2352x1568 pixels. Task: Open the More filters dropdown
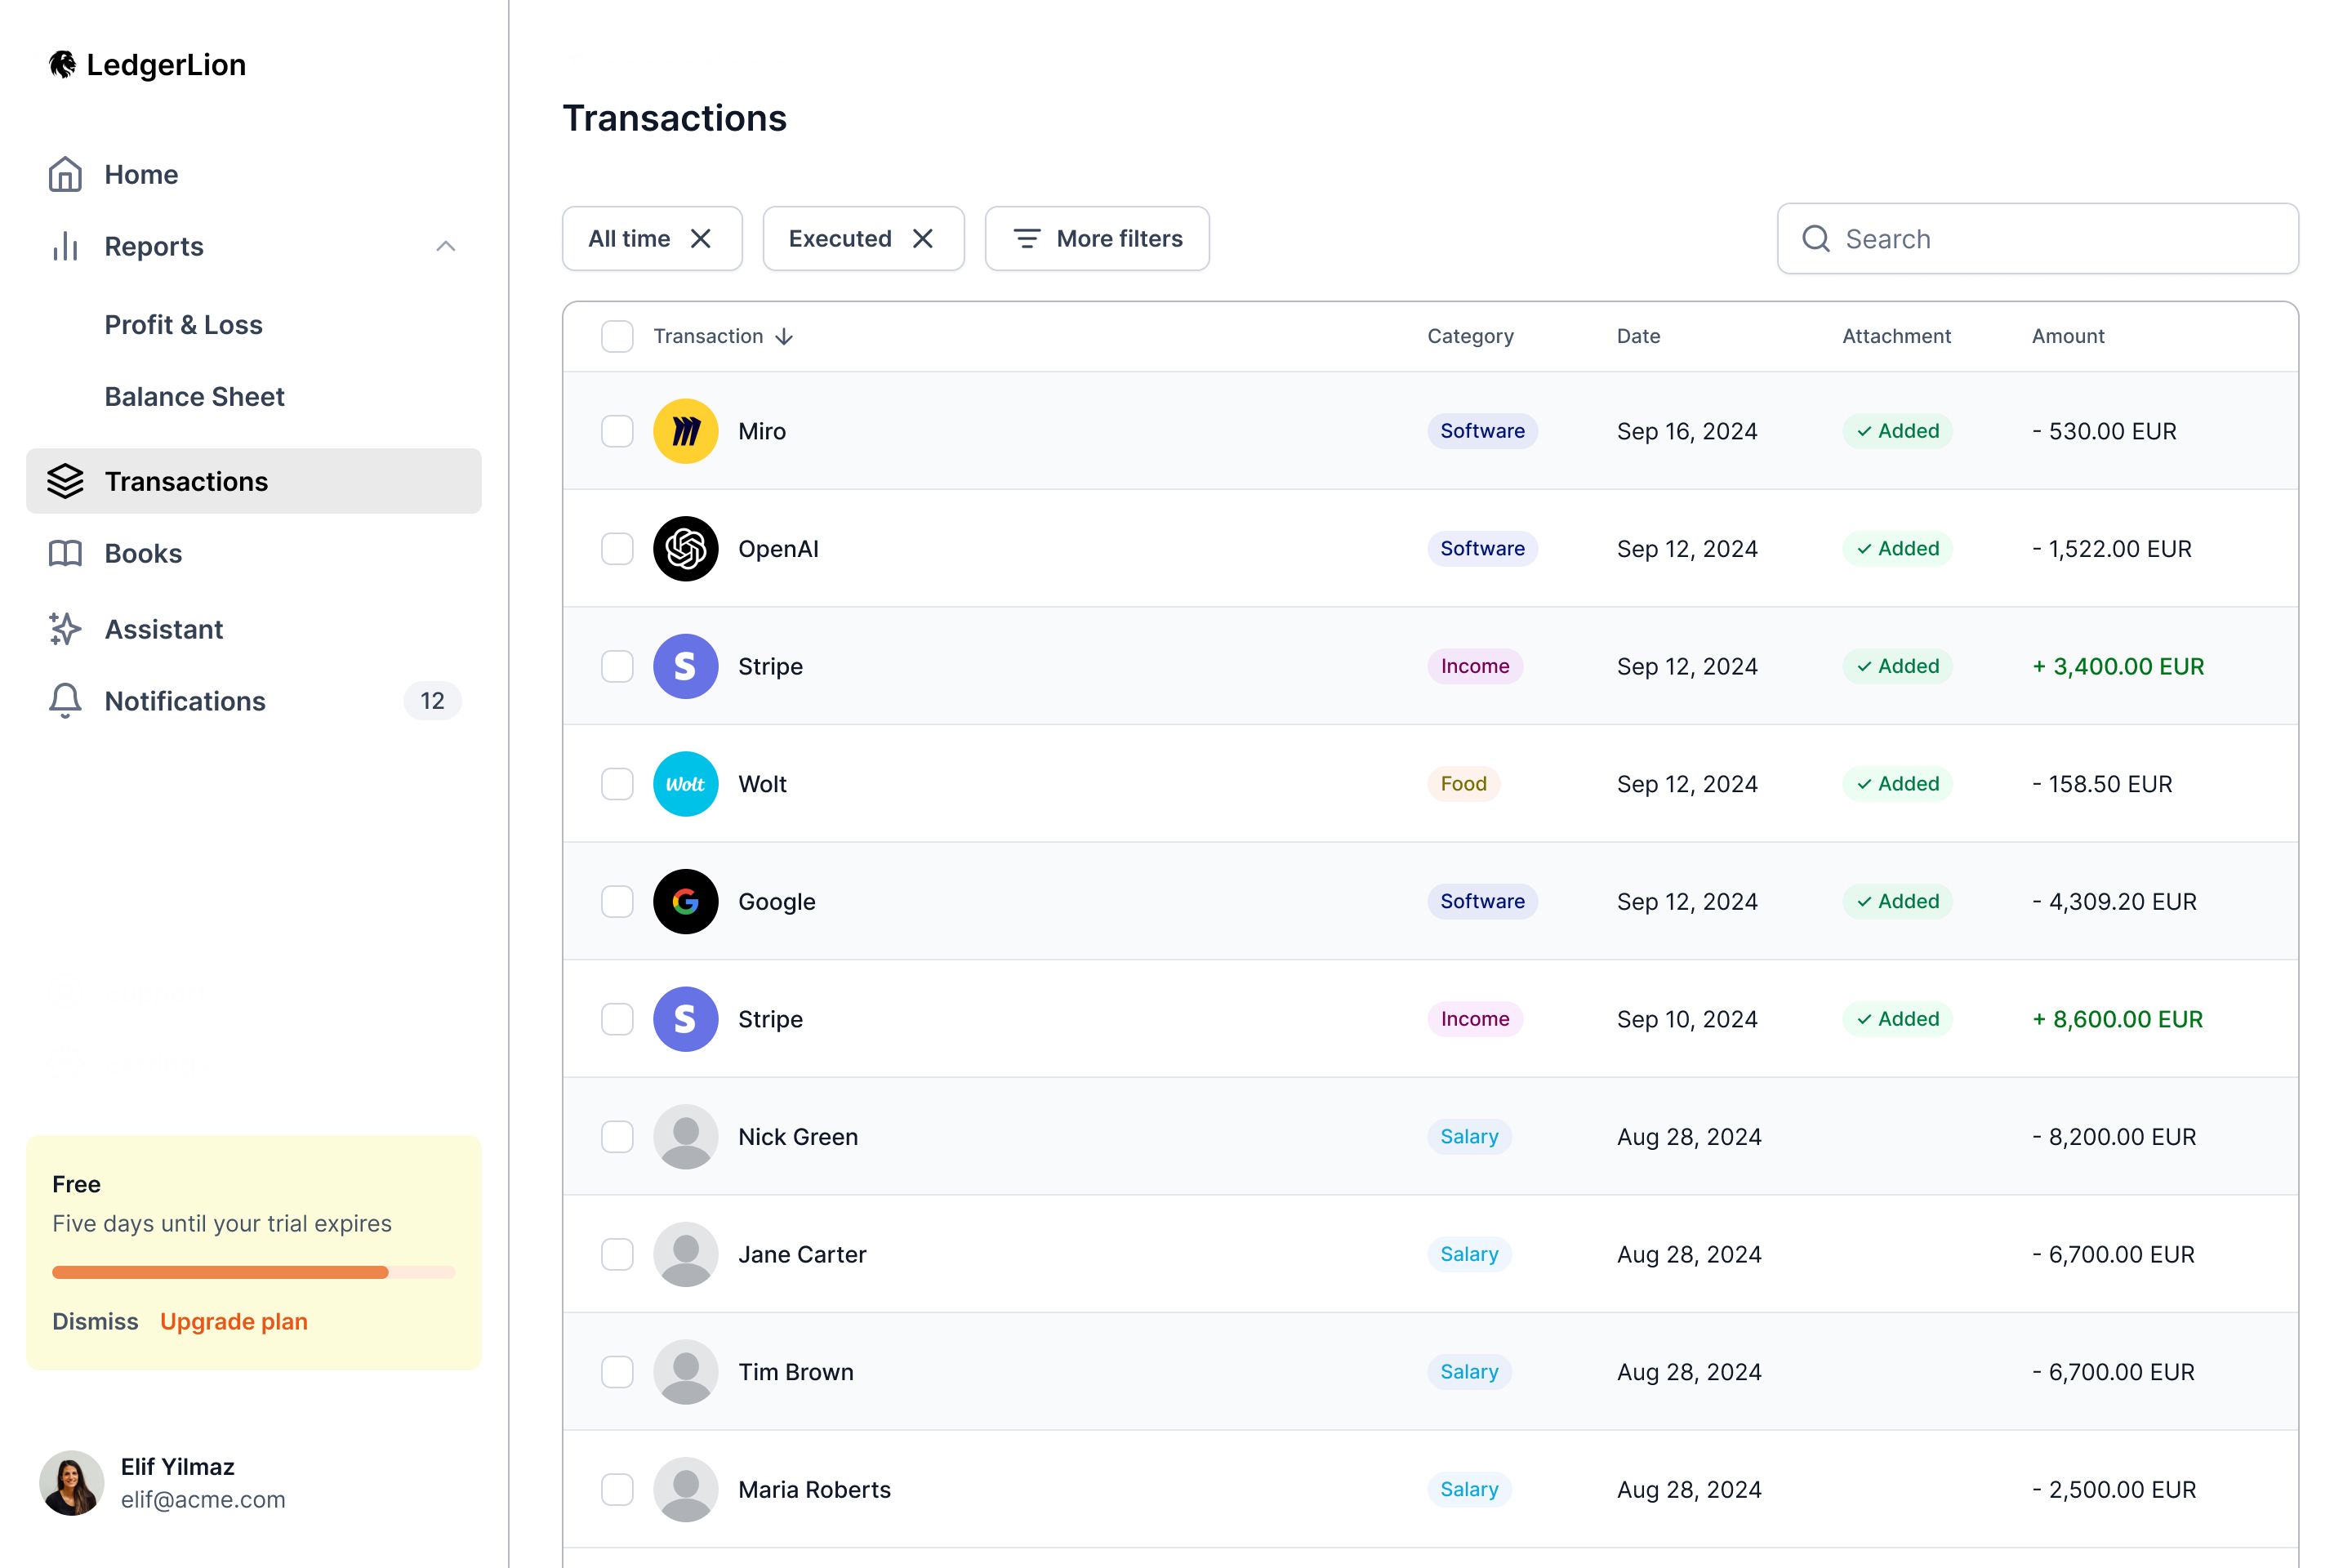1097,238
